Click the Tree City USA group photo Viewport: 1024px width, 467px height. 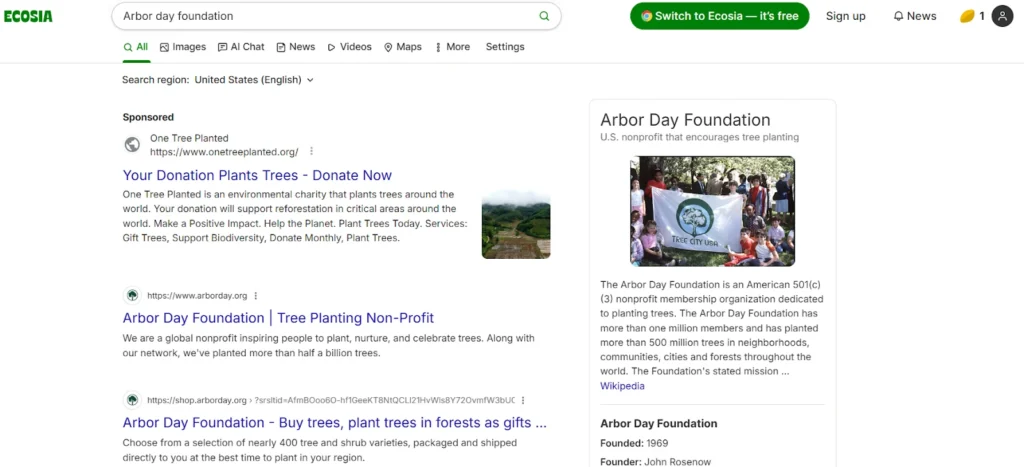(712, 211)
